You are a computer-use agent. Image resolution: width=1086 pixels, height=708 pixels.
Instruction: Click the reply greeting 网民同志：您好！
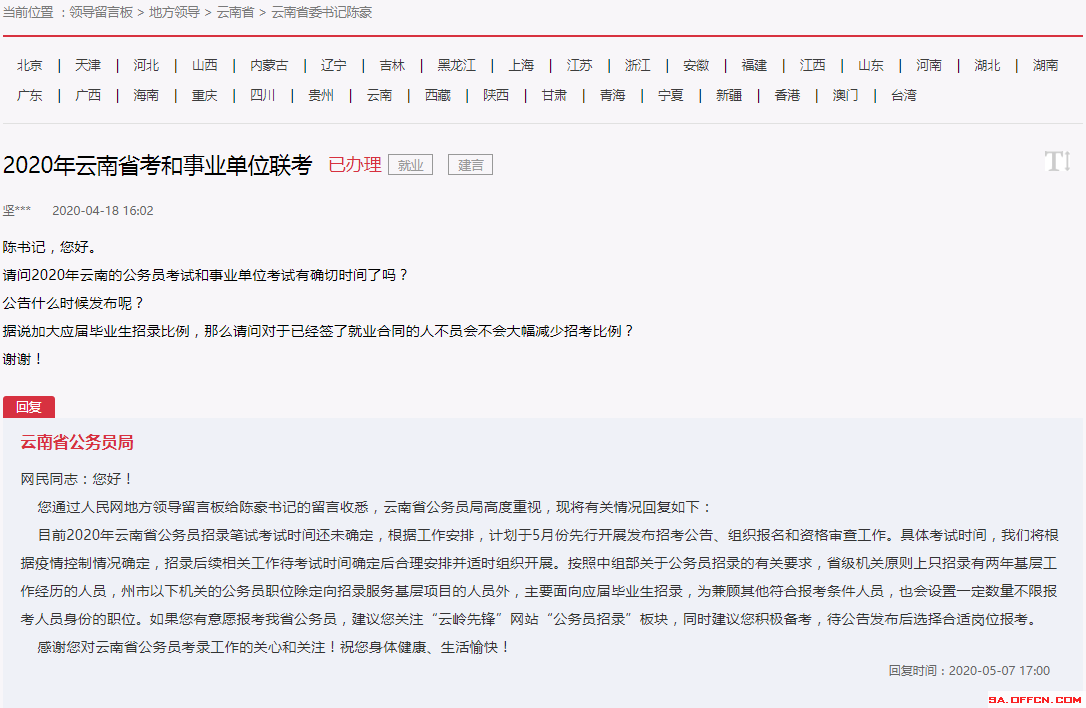(x=77, y=479)
